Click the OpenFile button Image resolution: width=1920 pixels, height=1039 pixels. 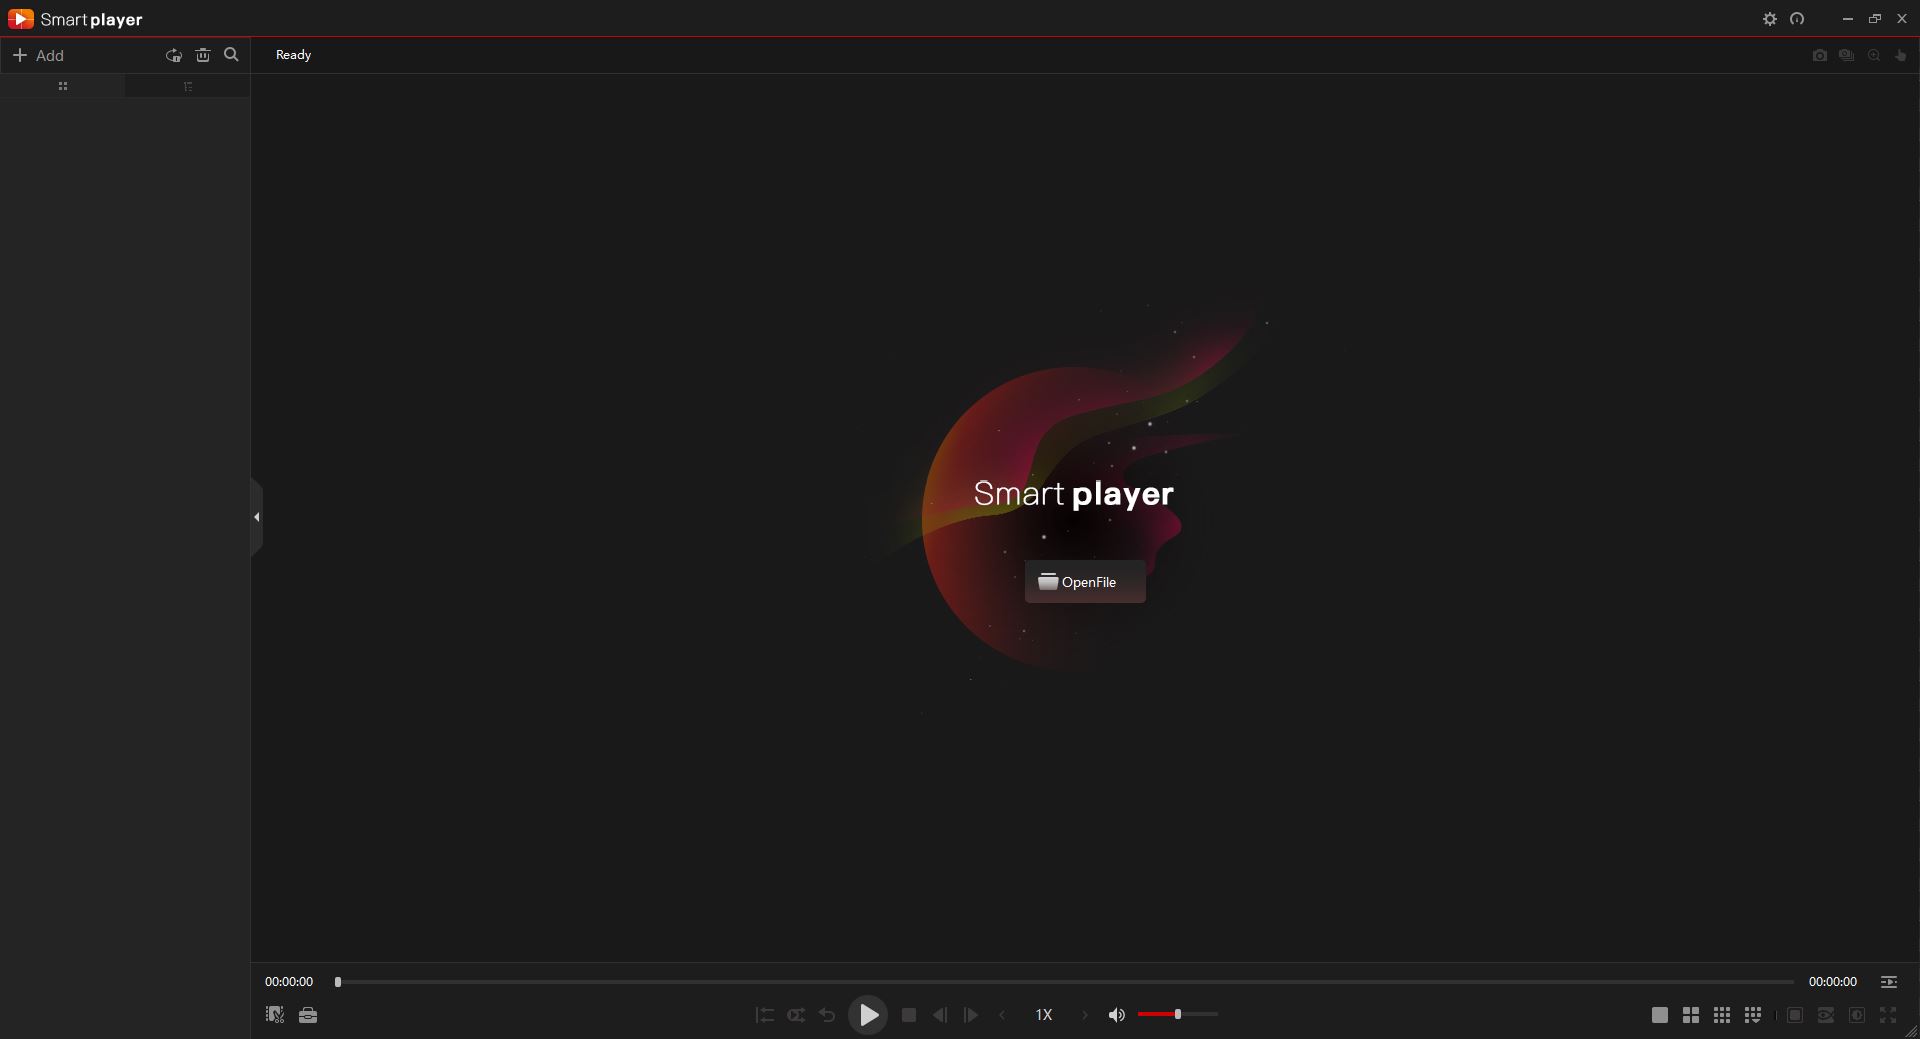coord(1085,582)
